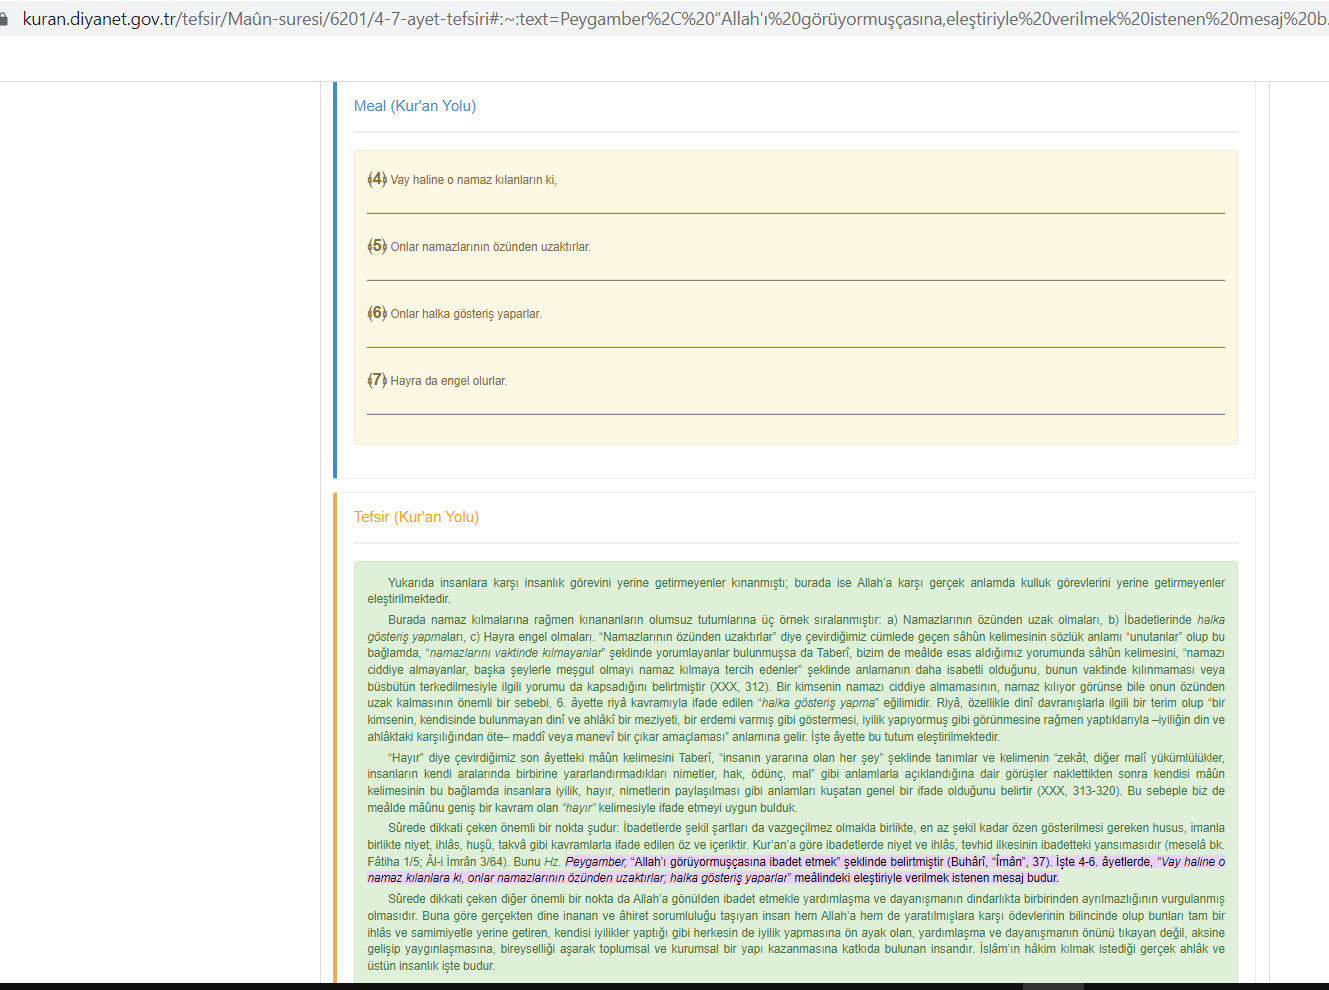
Task: Click the tafsir paragraph starting "Burada namaz kılmalarına"
Action: point(796,678)
